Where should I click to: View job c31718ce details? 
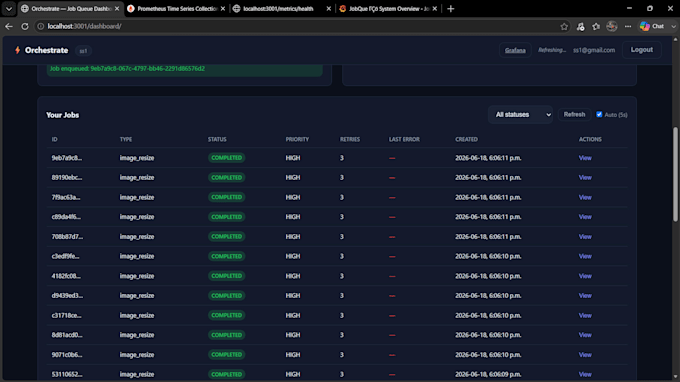coord(585,315)
